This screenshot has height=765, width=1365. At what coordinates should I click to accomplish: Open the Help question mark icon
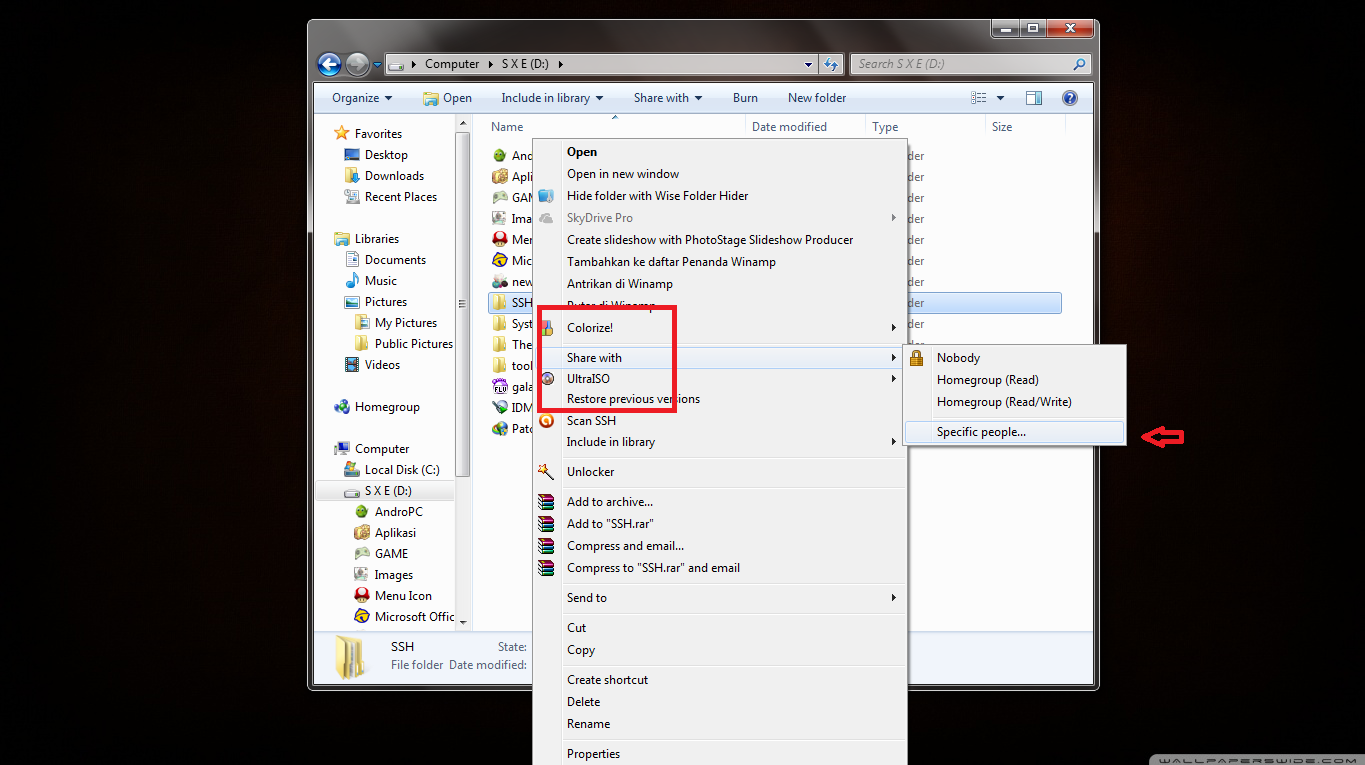(x=1069, y=98)
